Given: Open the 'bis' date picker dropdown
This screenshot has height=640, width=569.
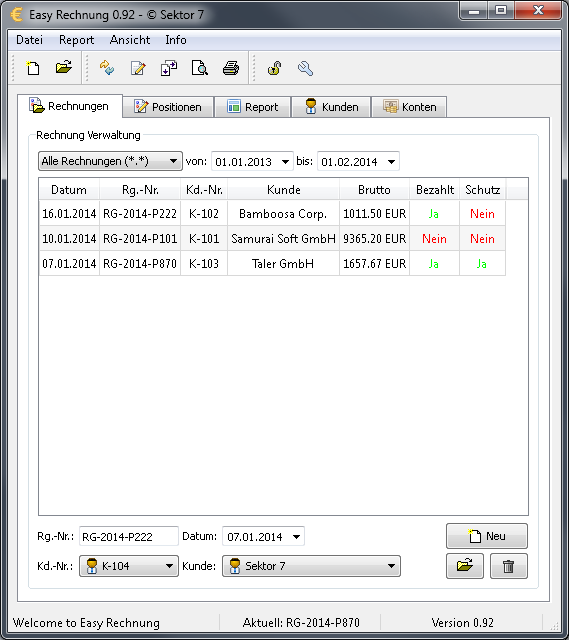Looking at the screenshot, I should (x=391, y=162).
